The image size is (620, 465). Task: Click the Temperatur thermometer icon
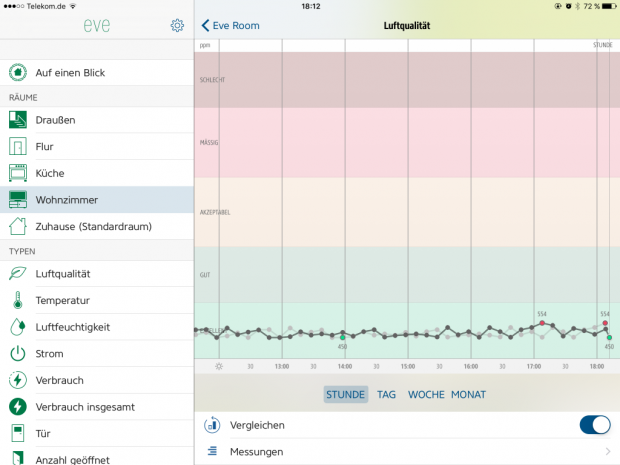tap(18, 300)
